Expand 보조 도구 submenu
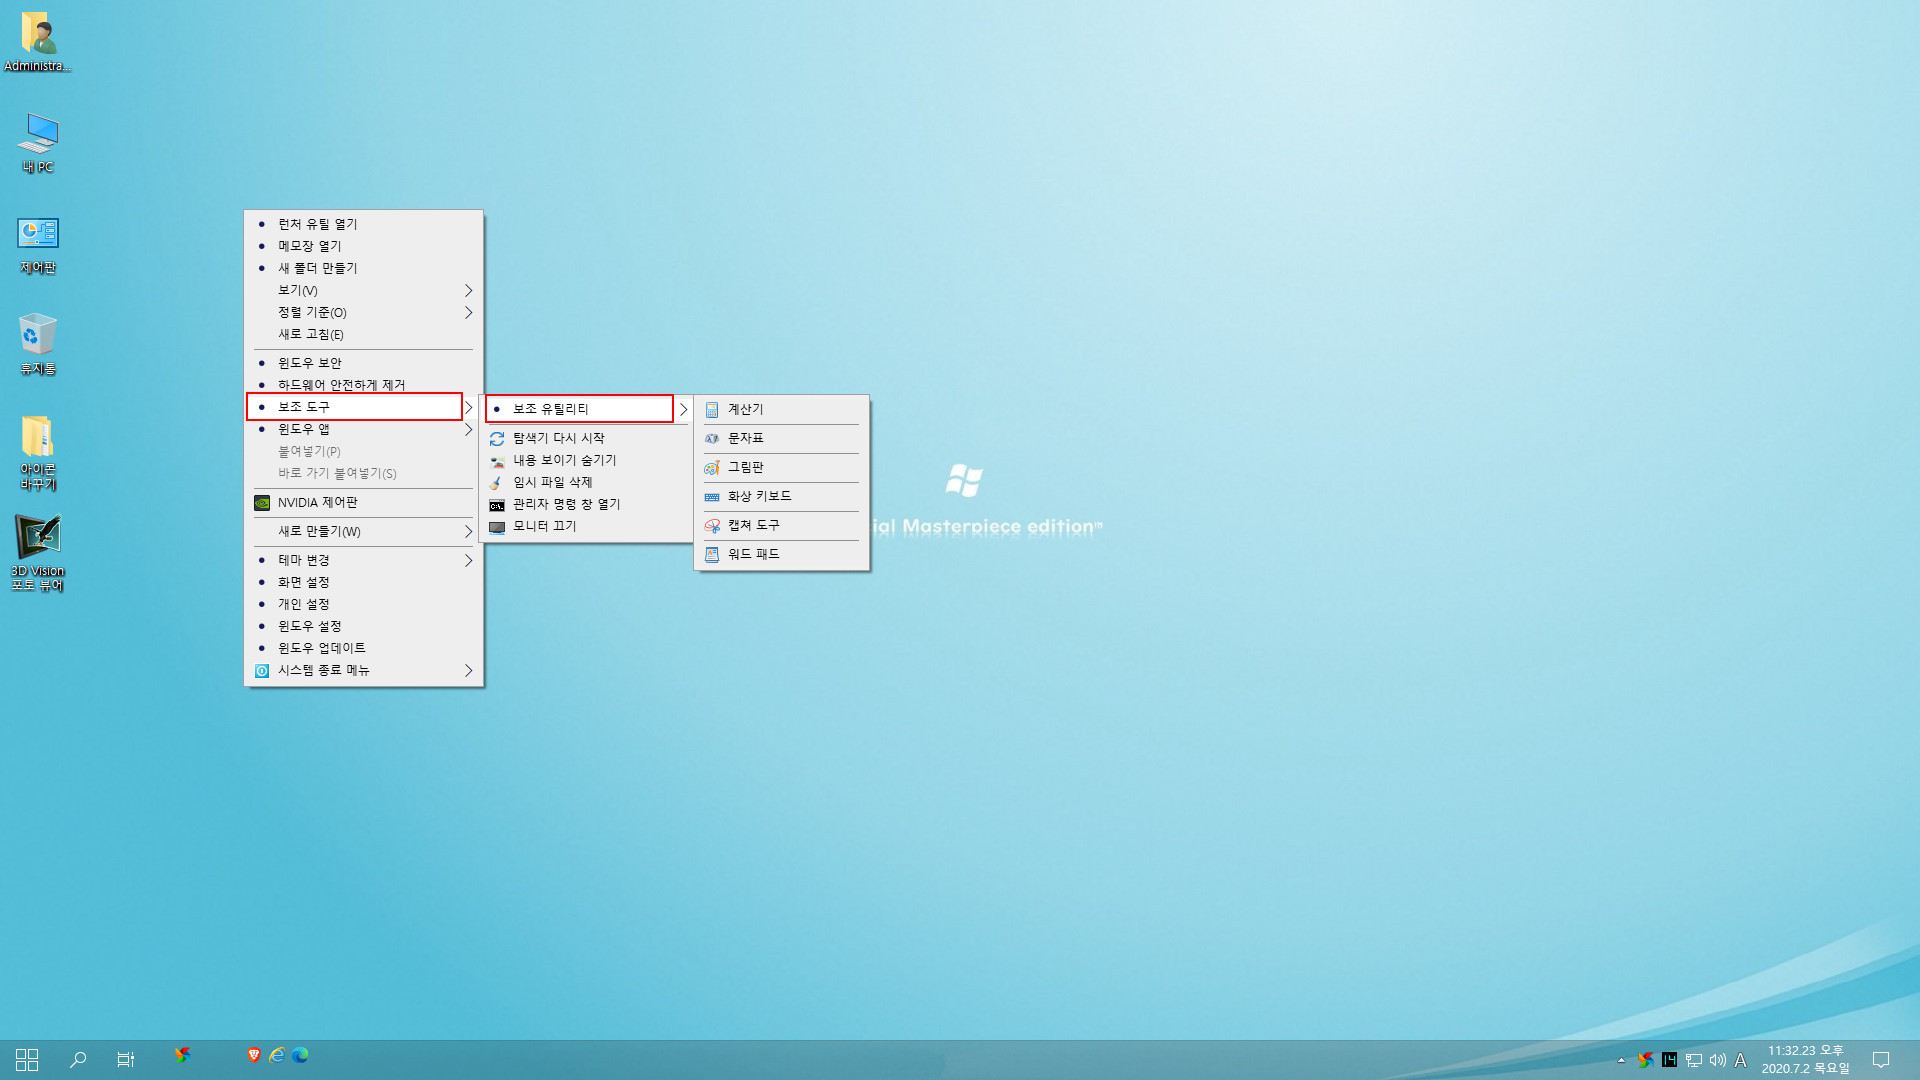1920x1080 pixels. point(363,407)
